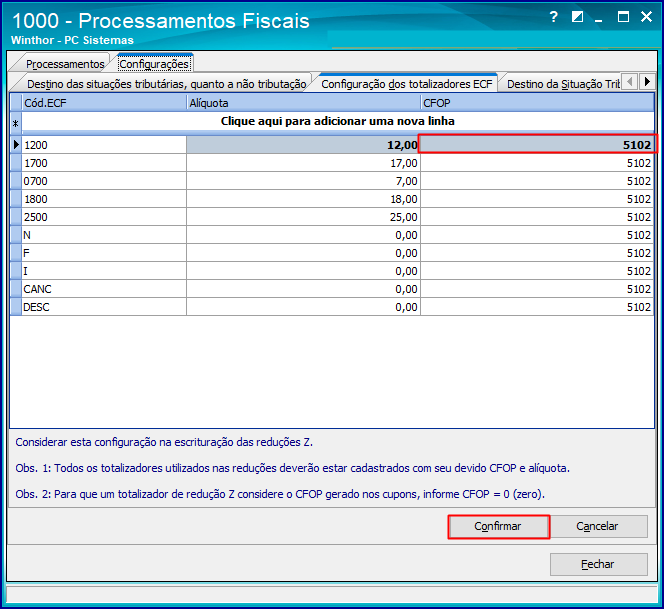Image resolution: width=664 pixels, height=609 pixels.
Task: Minimize the Processamentos Fiscais window
Action: [598, 18]
